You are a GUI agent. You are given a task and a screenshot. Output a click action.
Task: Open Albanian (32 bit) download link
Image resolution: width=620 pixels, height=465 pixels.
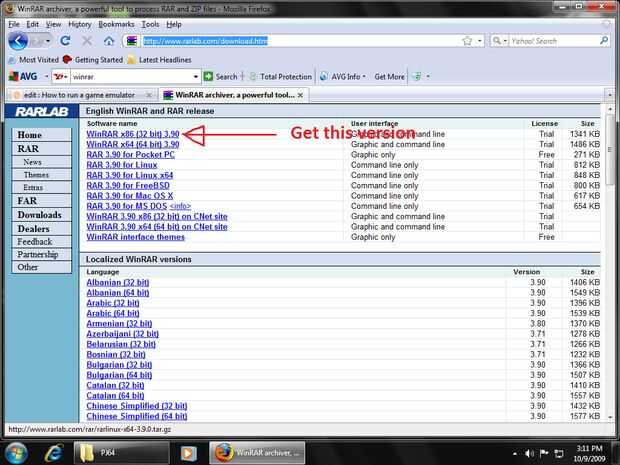[118, 282]
